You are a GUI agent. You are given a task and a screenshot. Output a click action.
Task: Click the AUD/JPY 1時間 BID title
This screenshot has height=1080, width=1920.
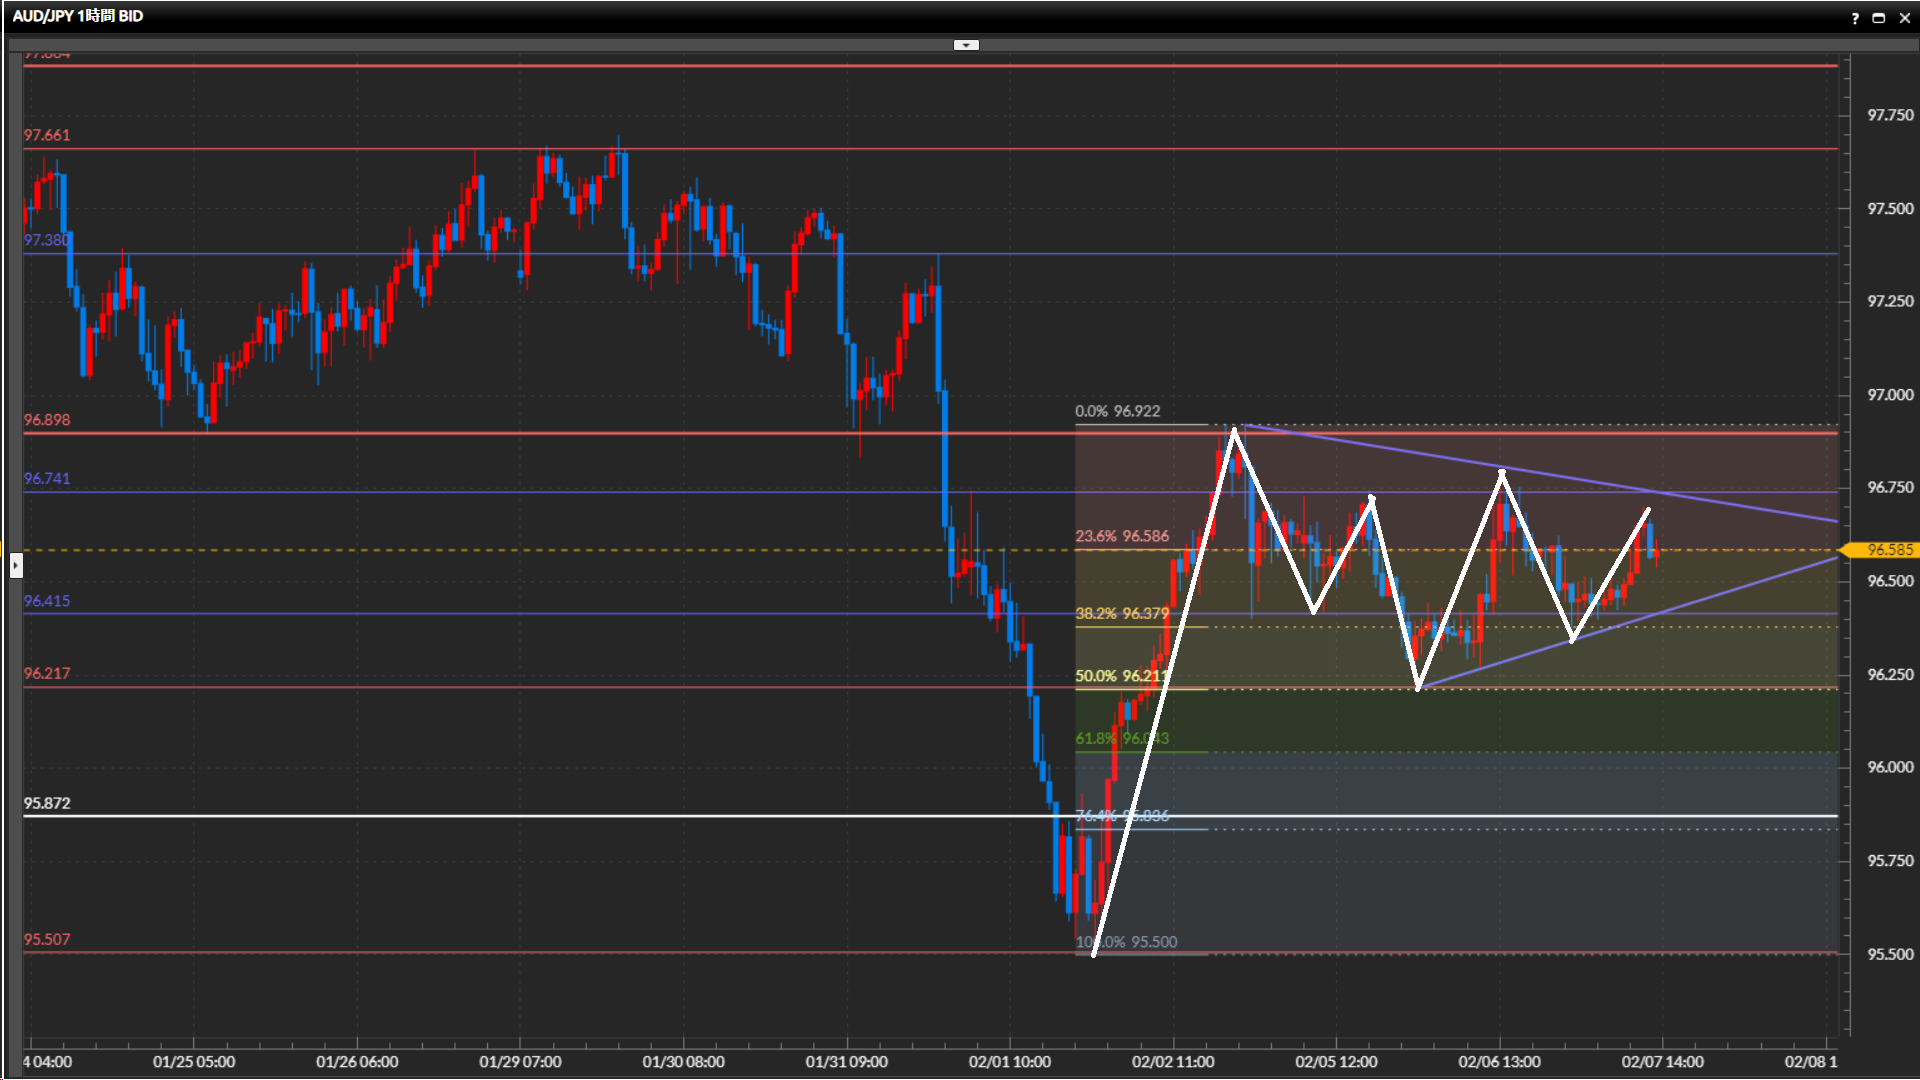click(x=78, y=16)
